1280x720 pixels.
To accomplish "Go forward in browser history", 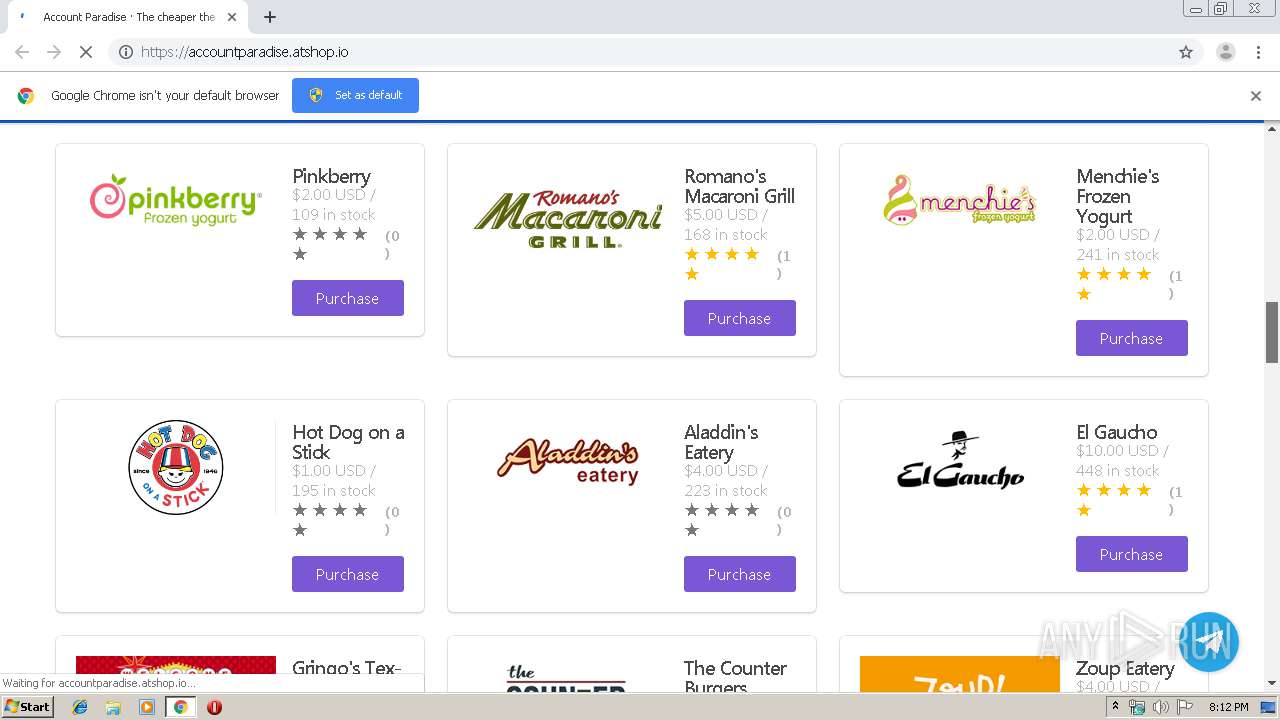I will click(x=54, y=52).
